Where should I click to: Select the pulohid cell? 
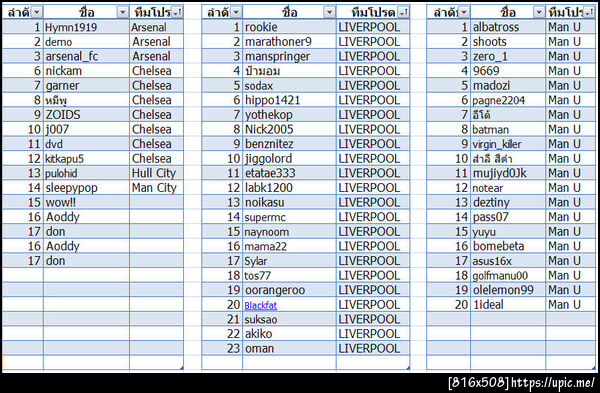[86, 173]
